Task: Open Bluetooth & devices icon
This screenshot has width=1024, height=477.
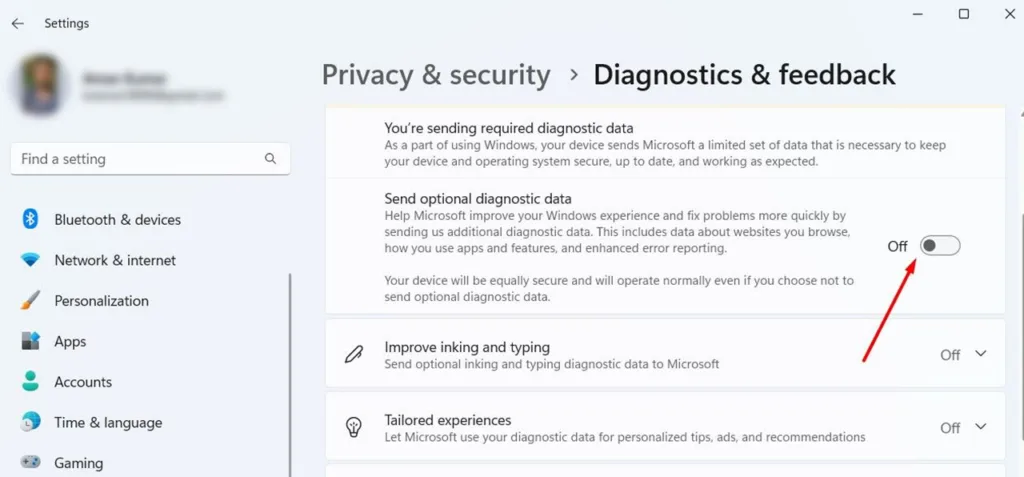Action: (30, 219)
